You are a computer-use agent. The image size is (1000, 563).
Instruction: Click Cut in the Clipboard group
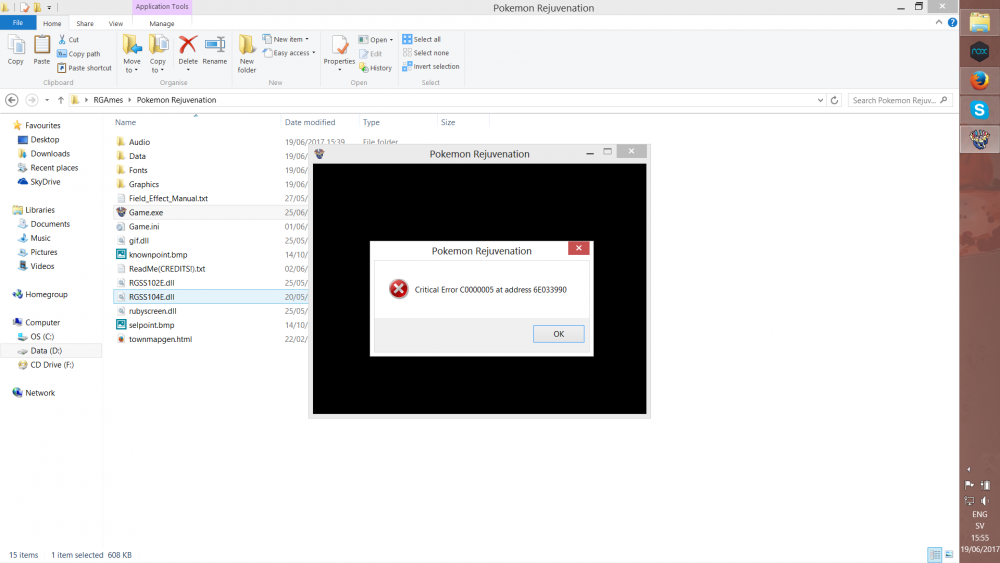coord(68,40)
